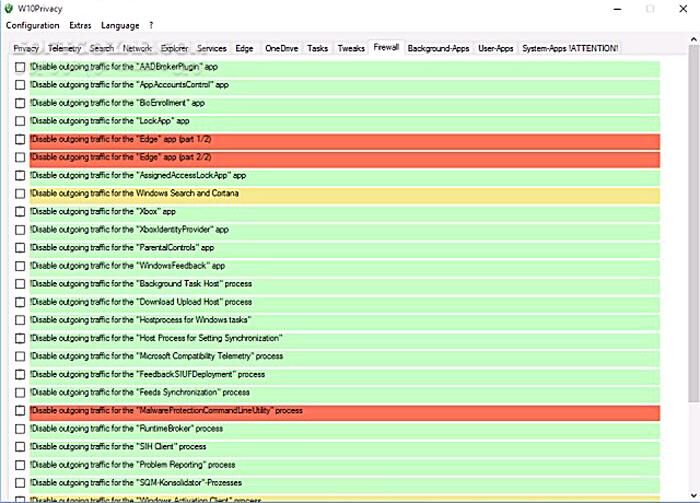The width and height of the screenshot is (700, 503).
Task: Enable the "AADBrokerPlugin" app traffic checkbox
Action: pyautogui.click(x=20, y=67)
